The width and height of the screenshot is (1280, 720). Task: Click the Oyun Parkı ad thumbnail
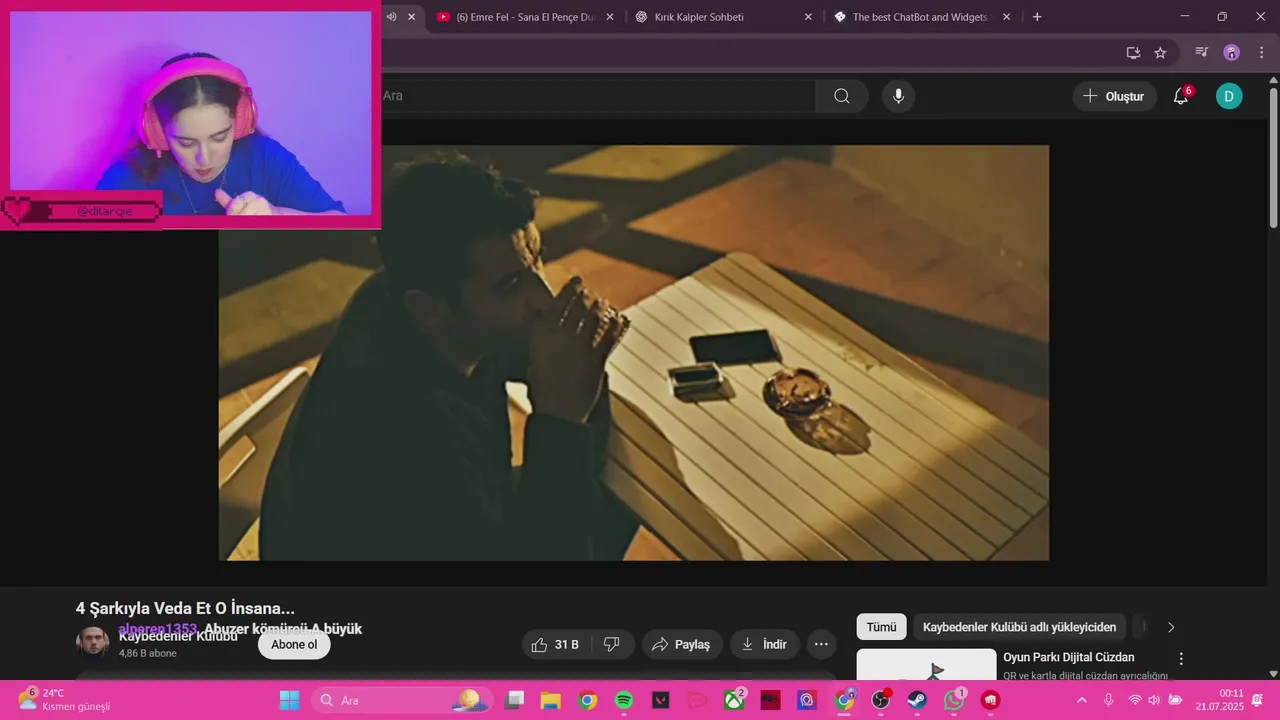tap(926, 665)
